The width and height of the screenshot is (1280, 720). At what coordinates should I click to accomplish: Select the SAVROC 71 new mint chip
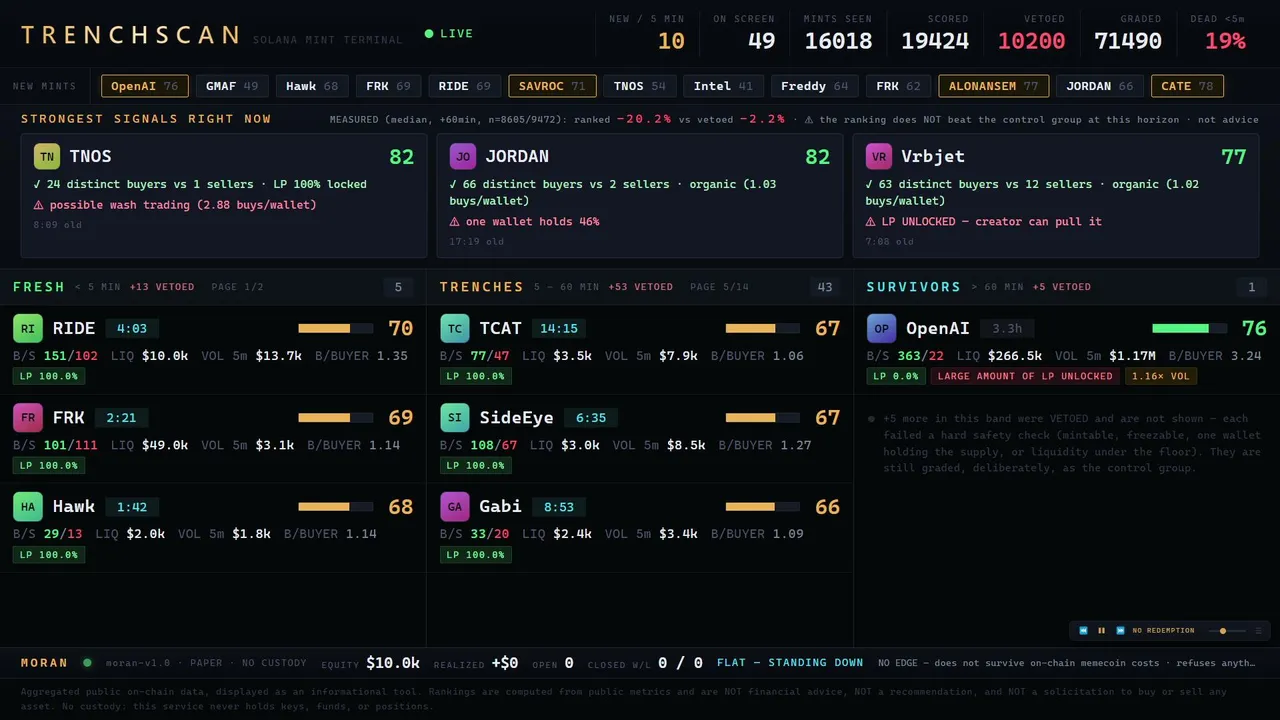pyautogui.click(x=552, y=86)
